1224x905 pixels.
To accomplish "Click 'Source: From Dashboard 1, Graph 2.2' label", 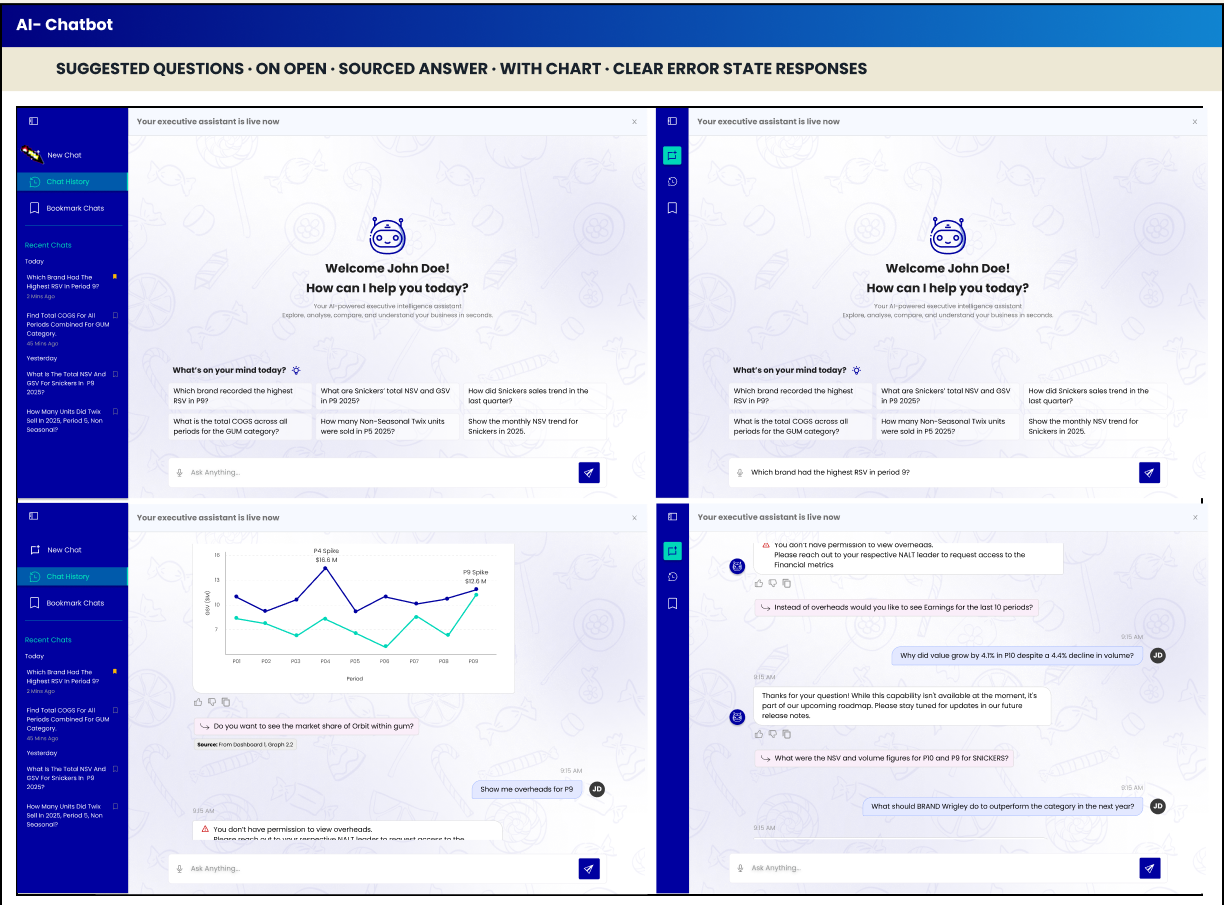I will coord(245,744).
